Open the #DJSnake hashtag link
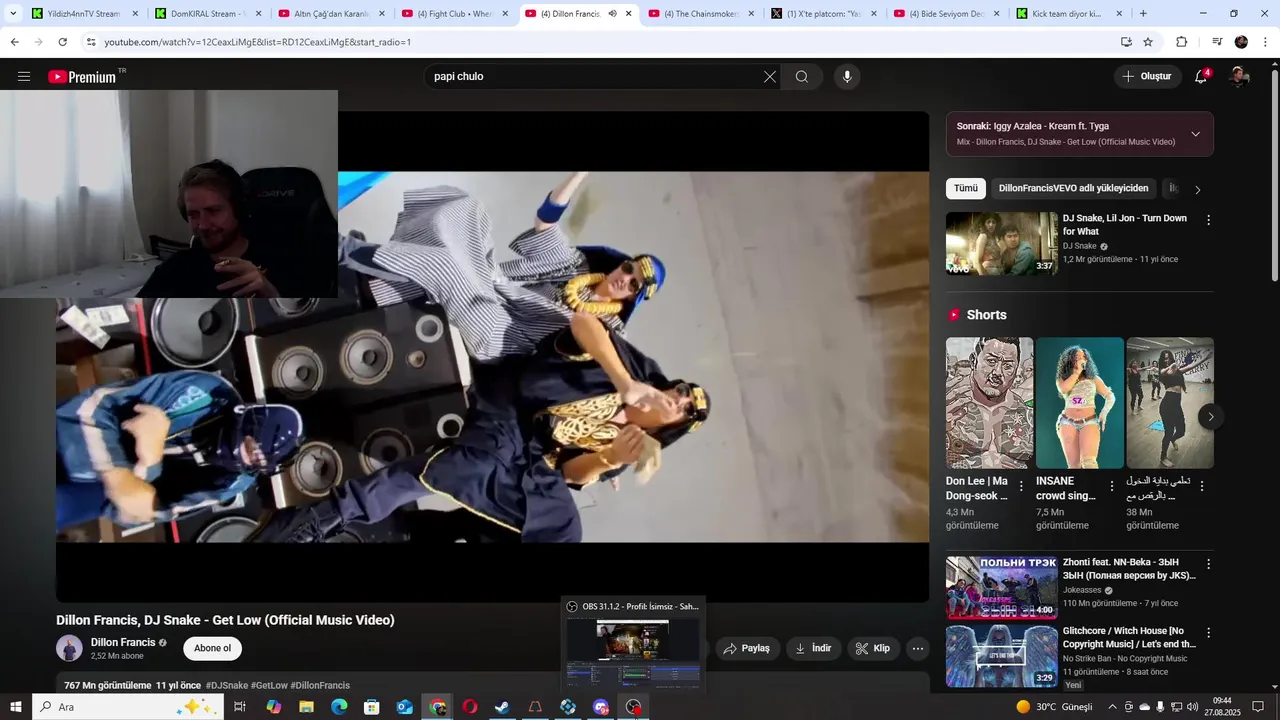 [x=226, y=685]
